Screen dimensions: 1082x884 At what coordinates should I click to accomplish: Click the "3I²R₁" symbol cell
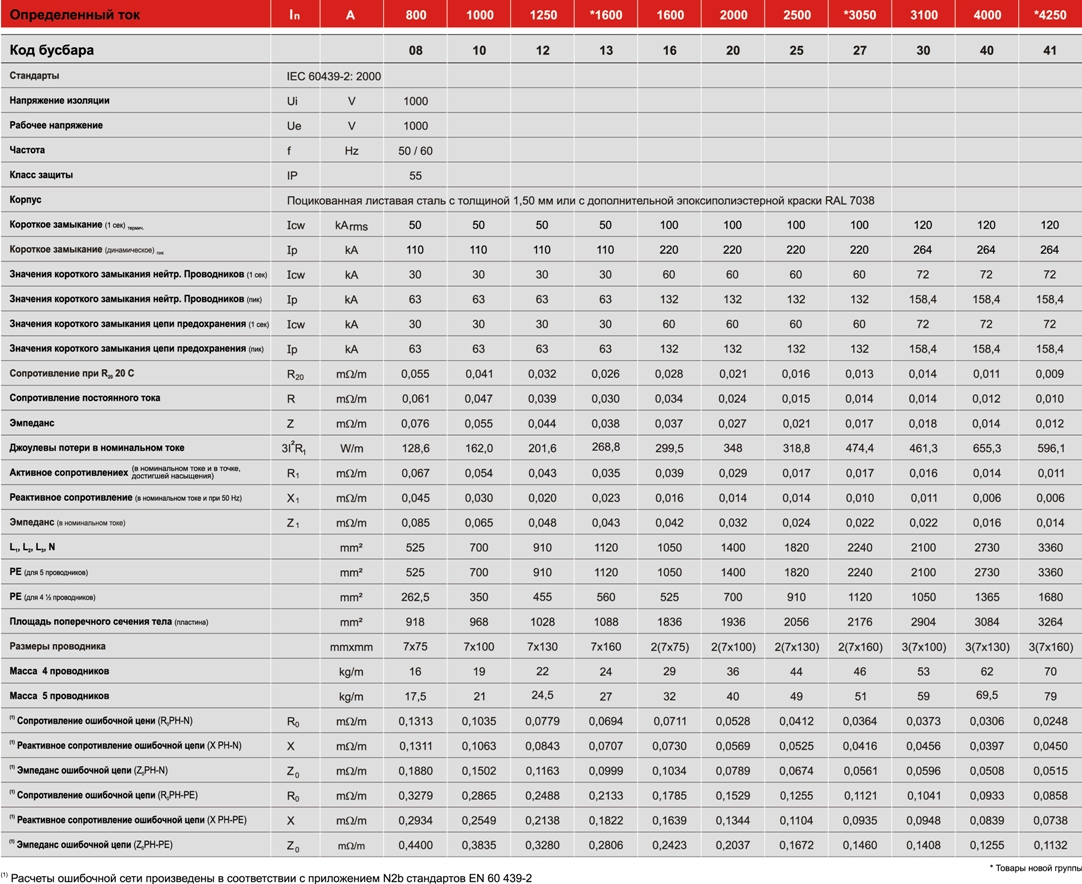293,448
